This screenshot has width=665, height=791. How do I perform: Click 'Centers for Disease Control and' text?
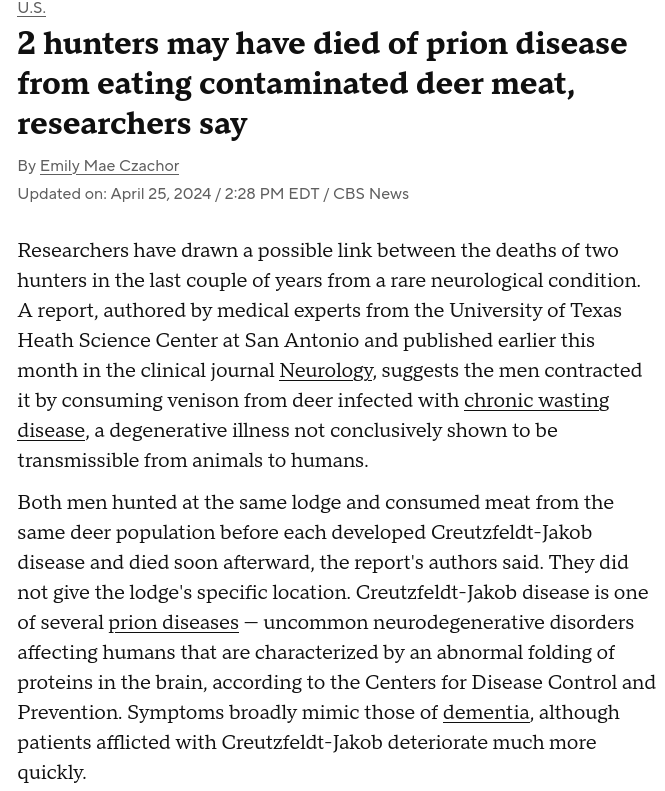coord(510,682)
